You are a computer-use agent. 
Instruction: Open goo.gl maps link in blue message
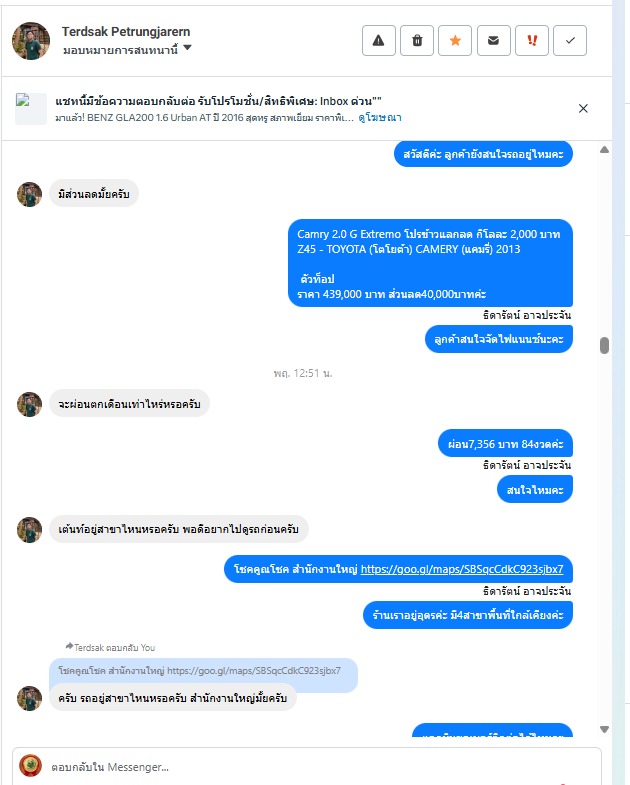coord(462,569)
